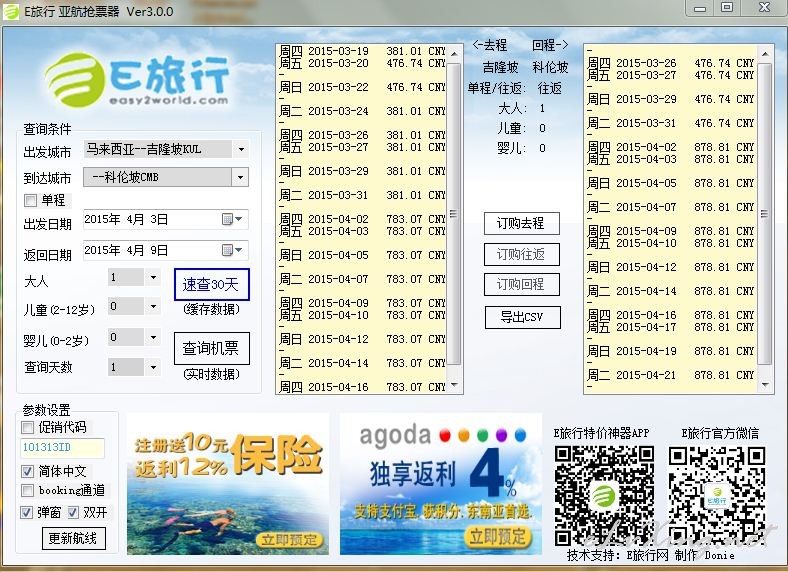Expand the 到达城市 dropdown
Screen dimensions: 788x572
[x=240, y=177]
